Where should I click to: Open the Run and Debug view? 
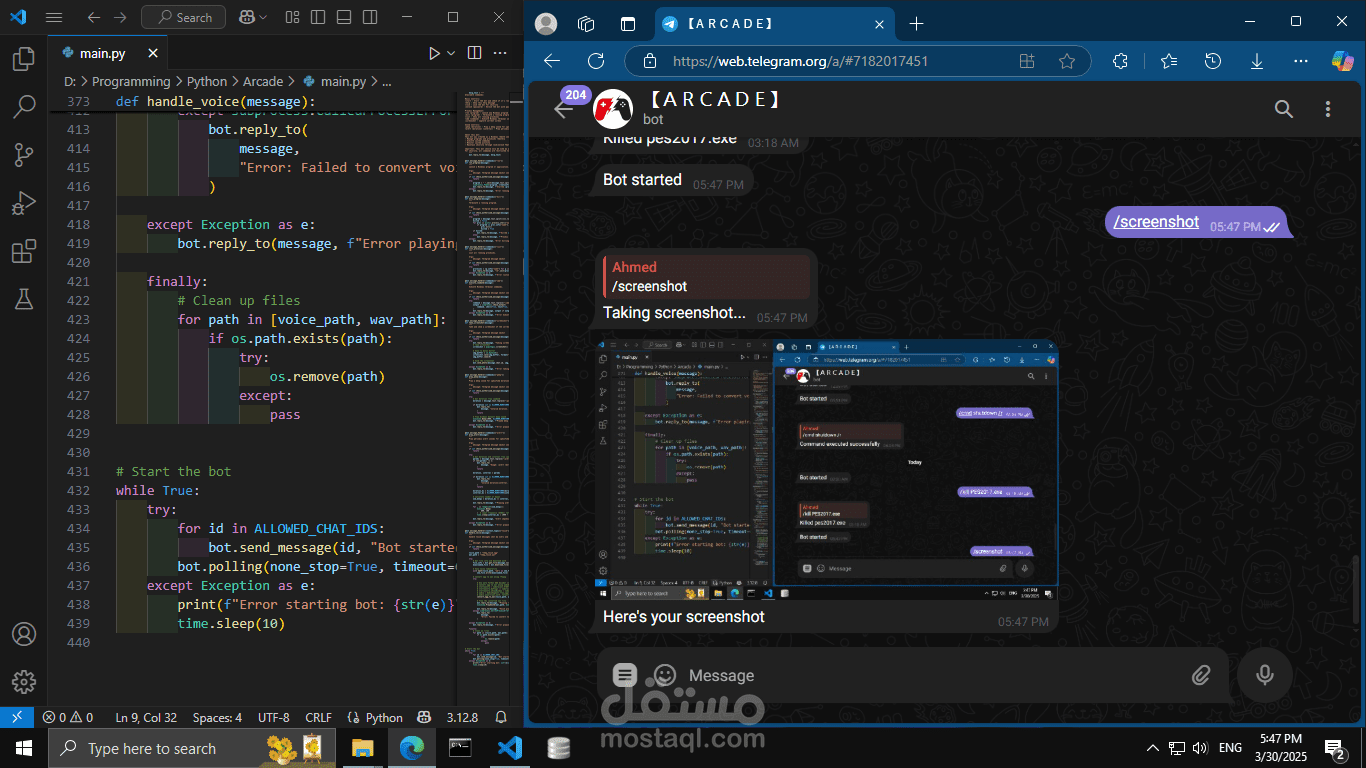click(23, 203)
